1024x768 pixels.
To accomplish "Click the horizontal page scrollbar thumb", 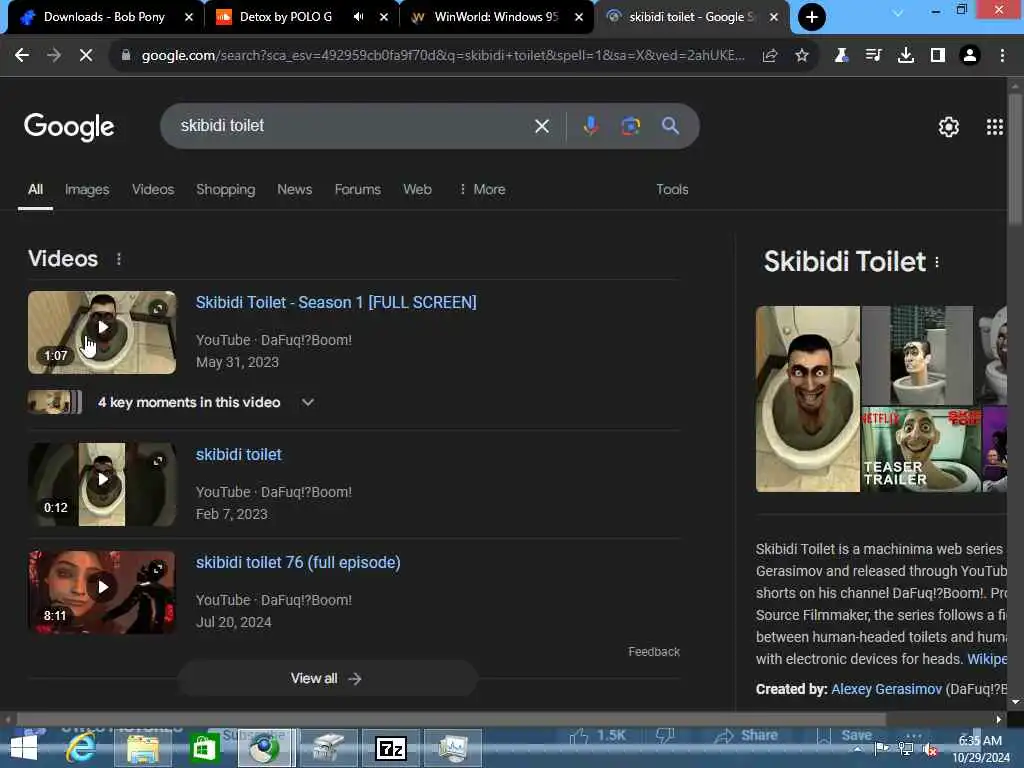I will coord(451,719).
